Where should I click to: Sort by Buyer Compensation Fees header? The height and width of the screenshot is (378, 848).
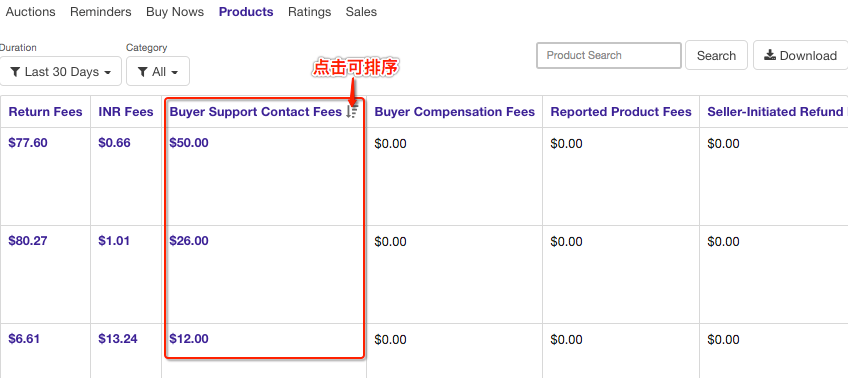pyautogui.click(x=455, y=112)
